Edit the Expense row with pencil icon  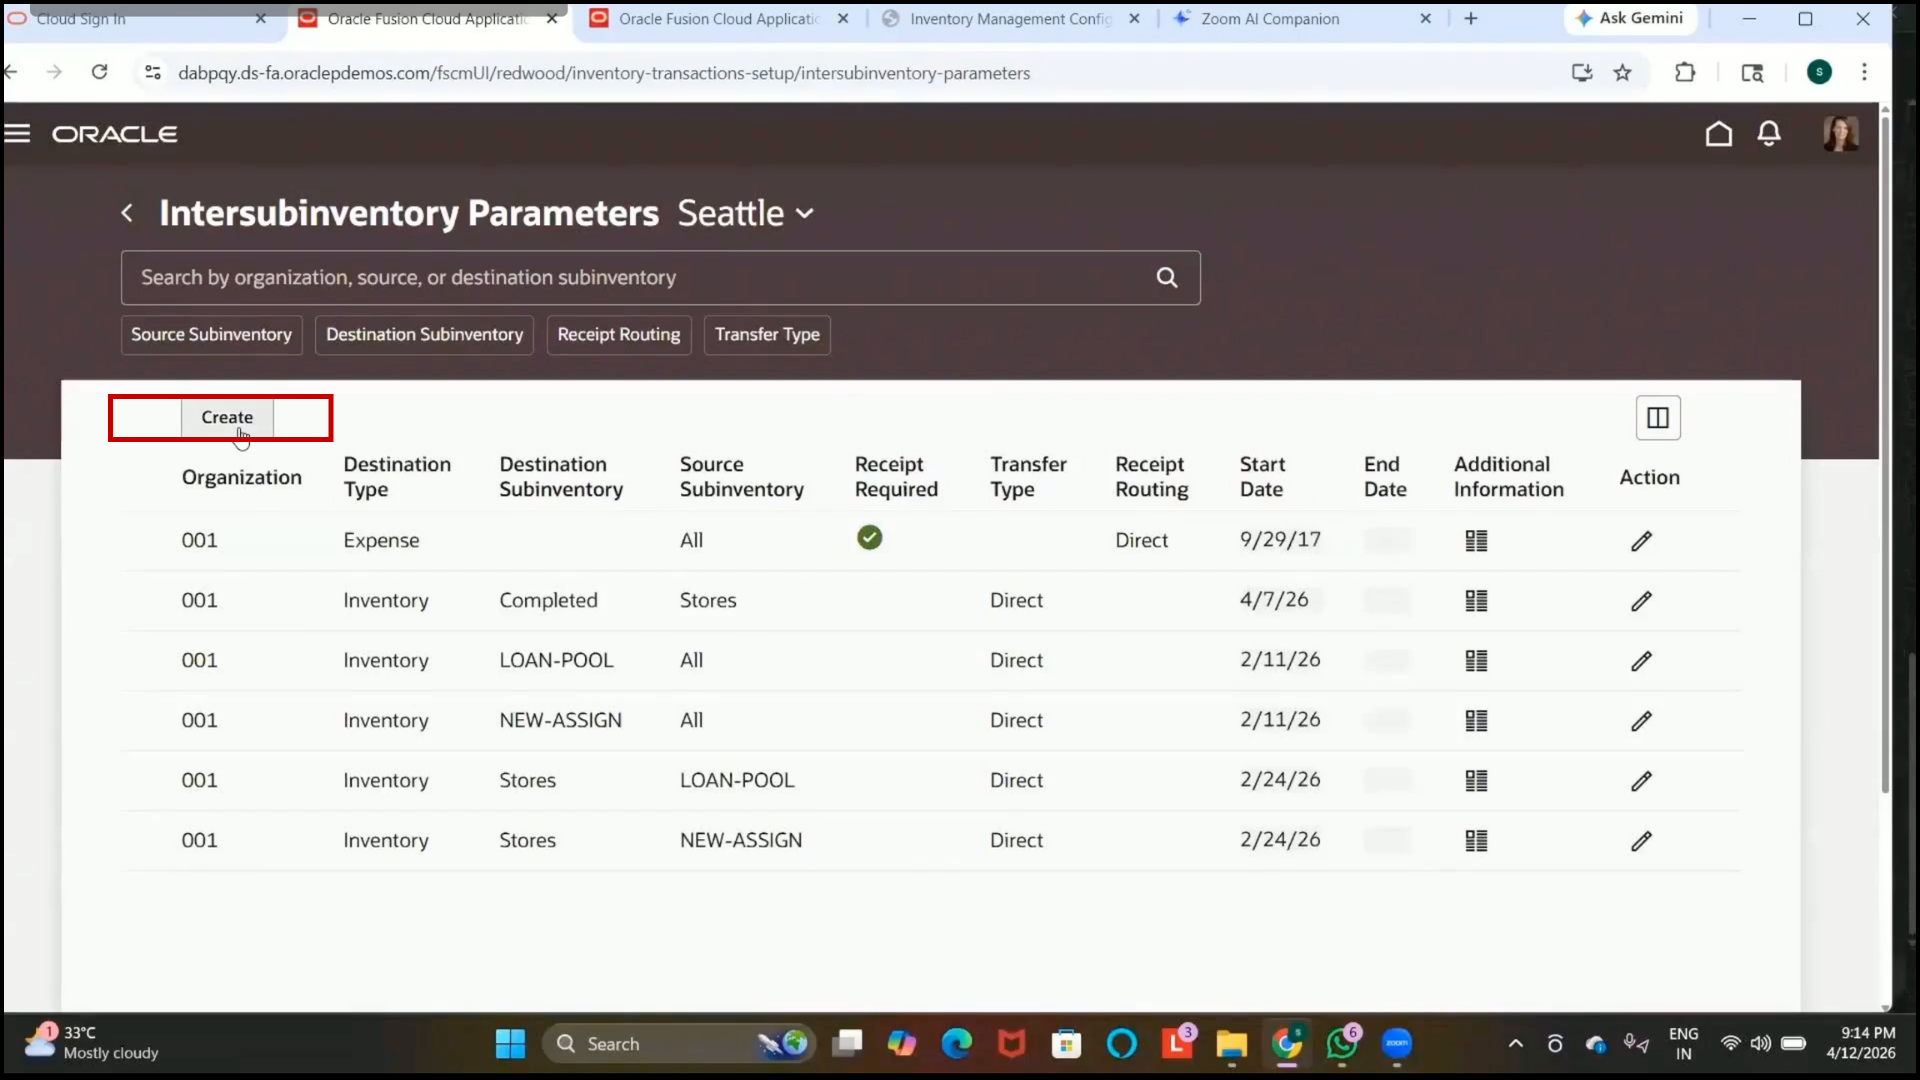pyautogui.click(x=1641, y=541)
